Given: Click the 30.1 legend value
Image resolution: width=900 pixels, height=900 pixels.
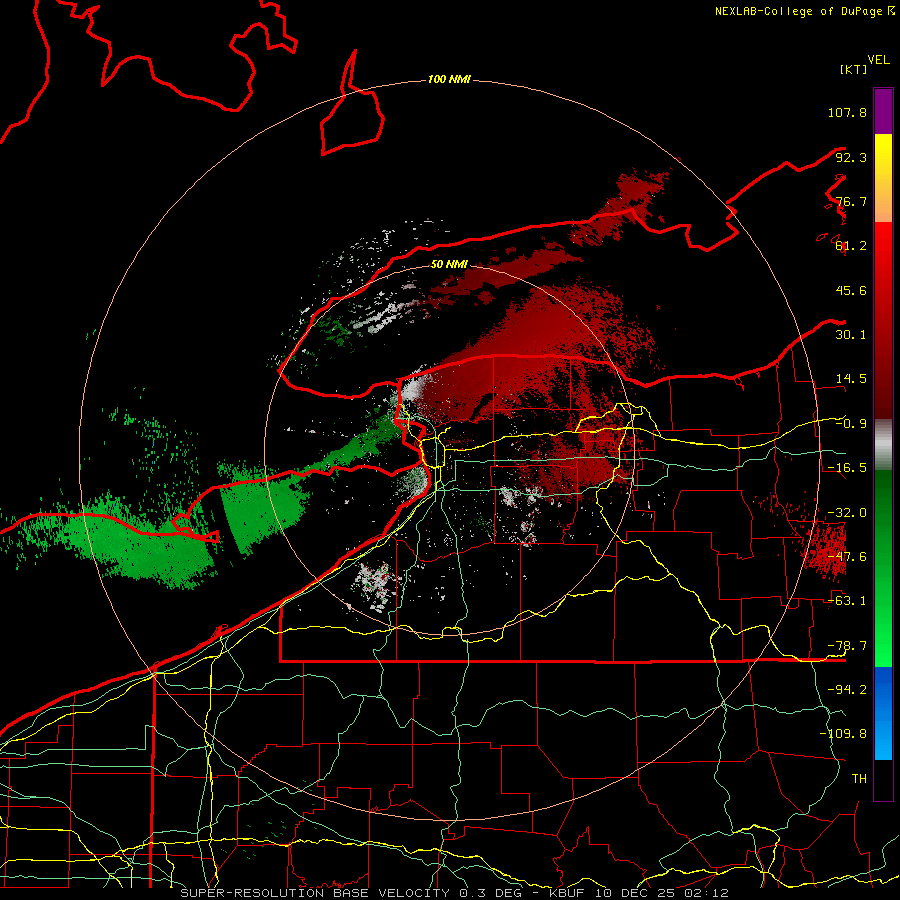Looking at the screenshot, I should coord(851,335).
